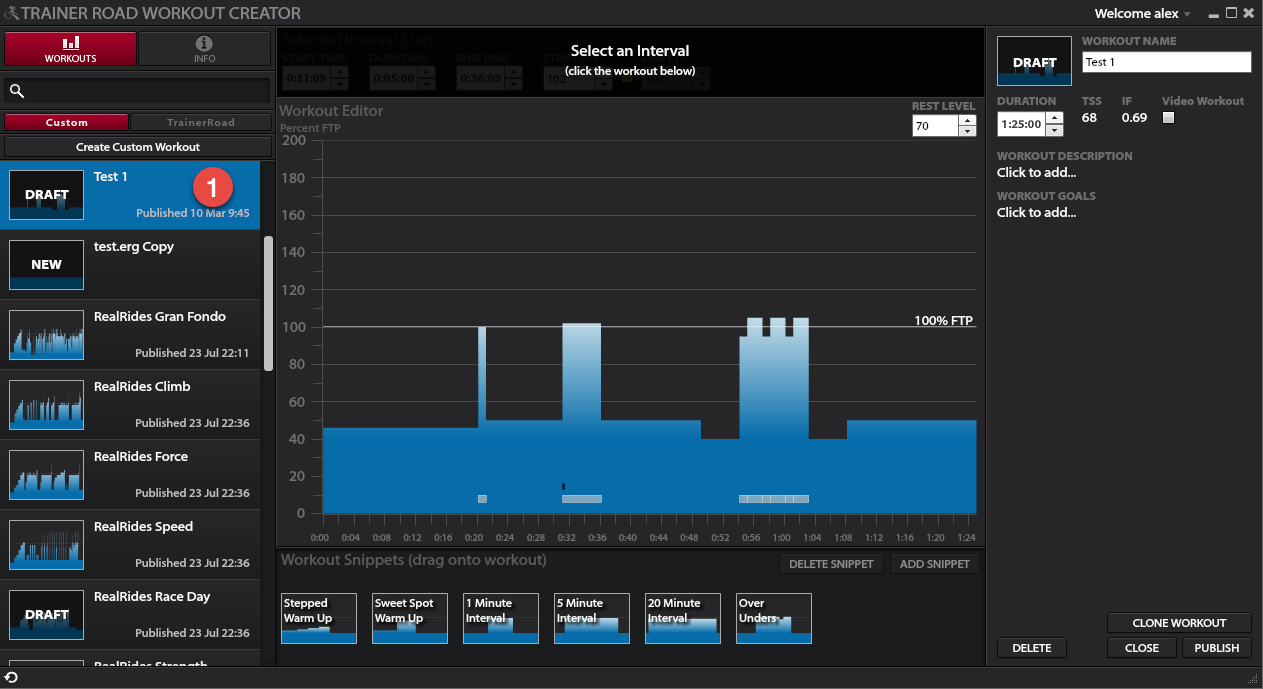Open the RealRides Climb workout

(x=130, y=405)
